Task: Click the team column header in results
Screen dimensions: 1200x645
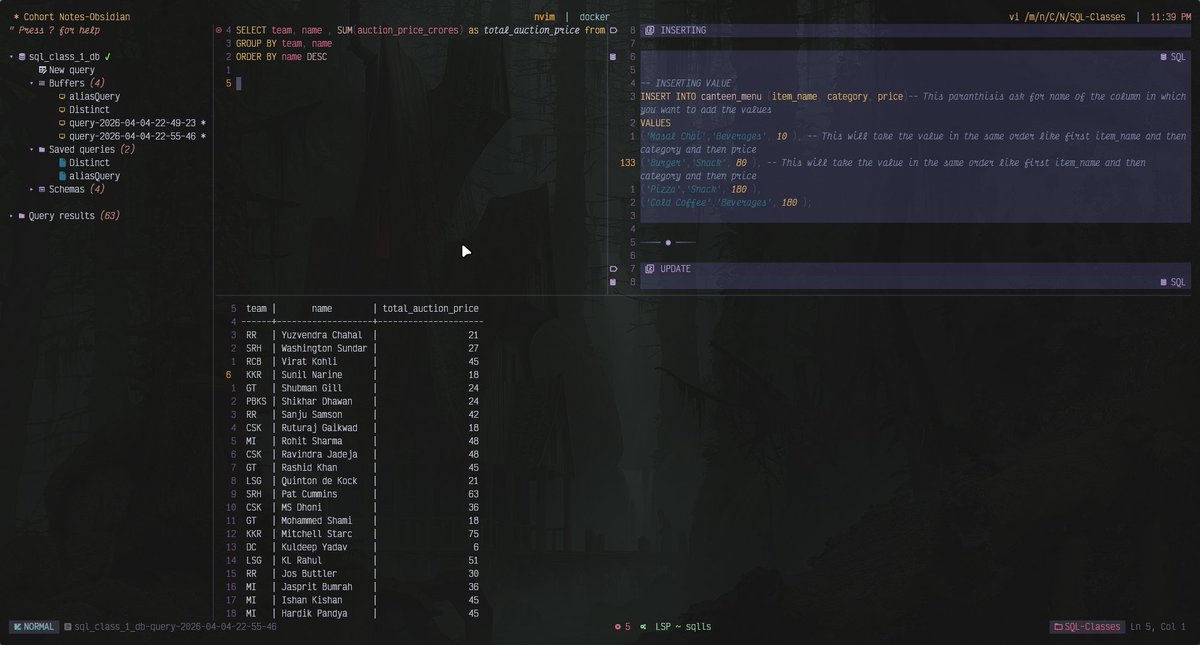Action: tap(256, 309)
